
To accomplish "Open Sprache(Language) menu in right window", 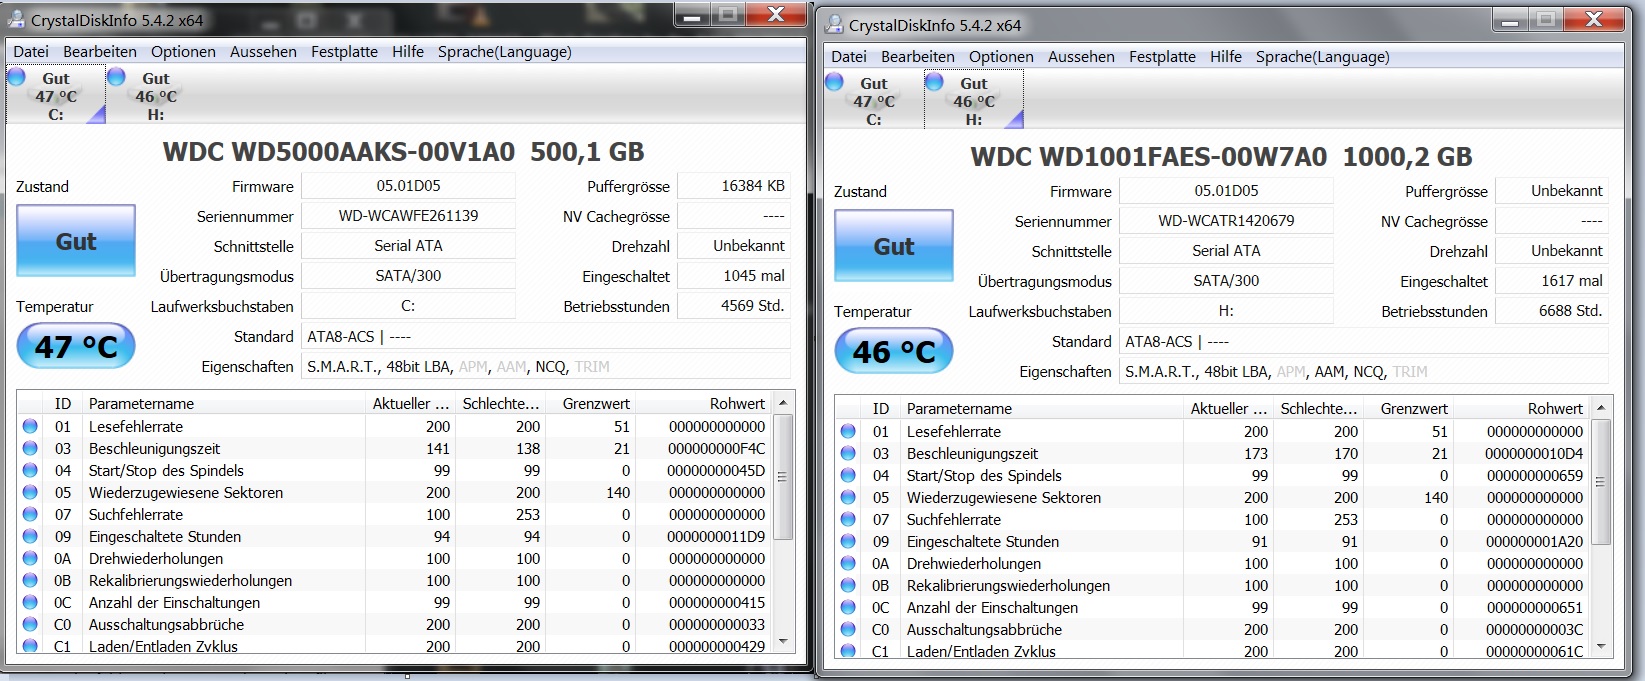I will coord(1323,57).
